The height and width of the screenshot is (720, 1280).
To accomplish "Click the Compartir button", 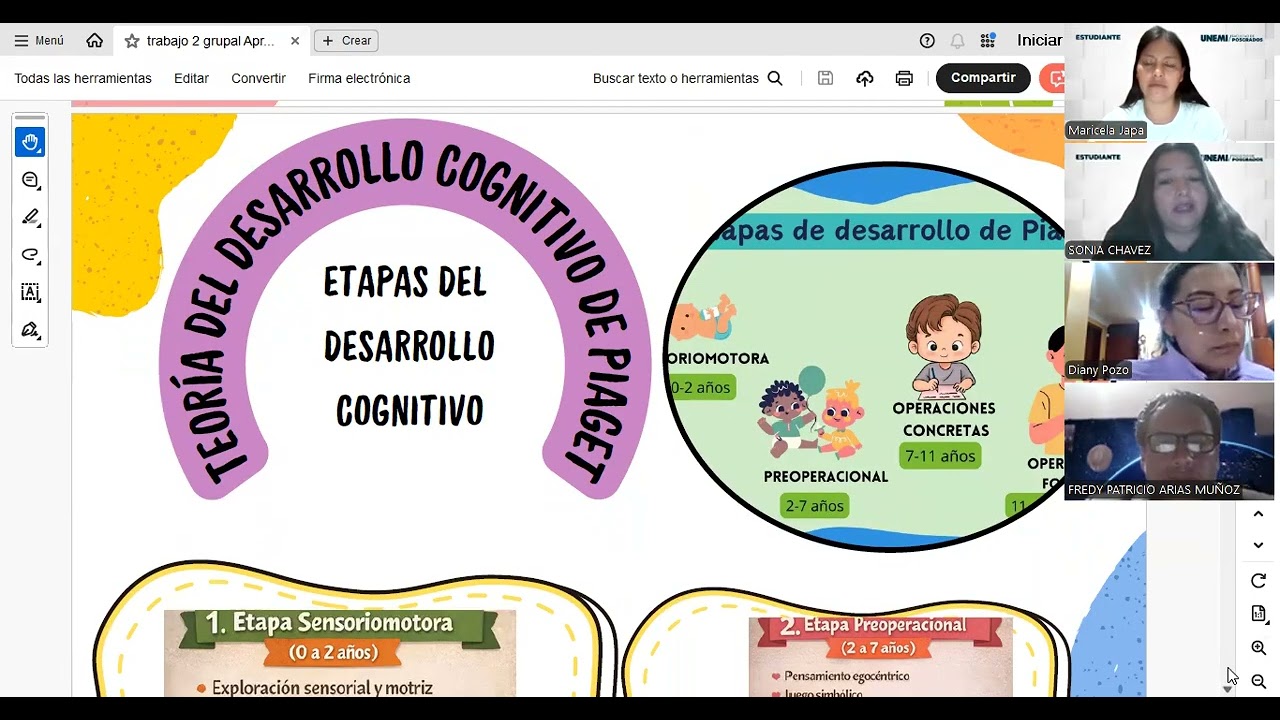I will (983, 78).
